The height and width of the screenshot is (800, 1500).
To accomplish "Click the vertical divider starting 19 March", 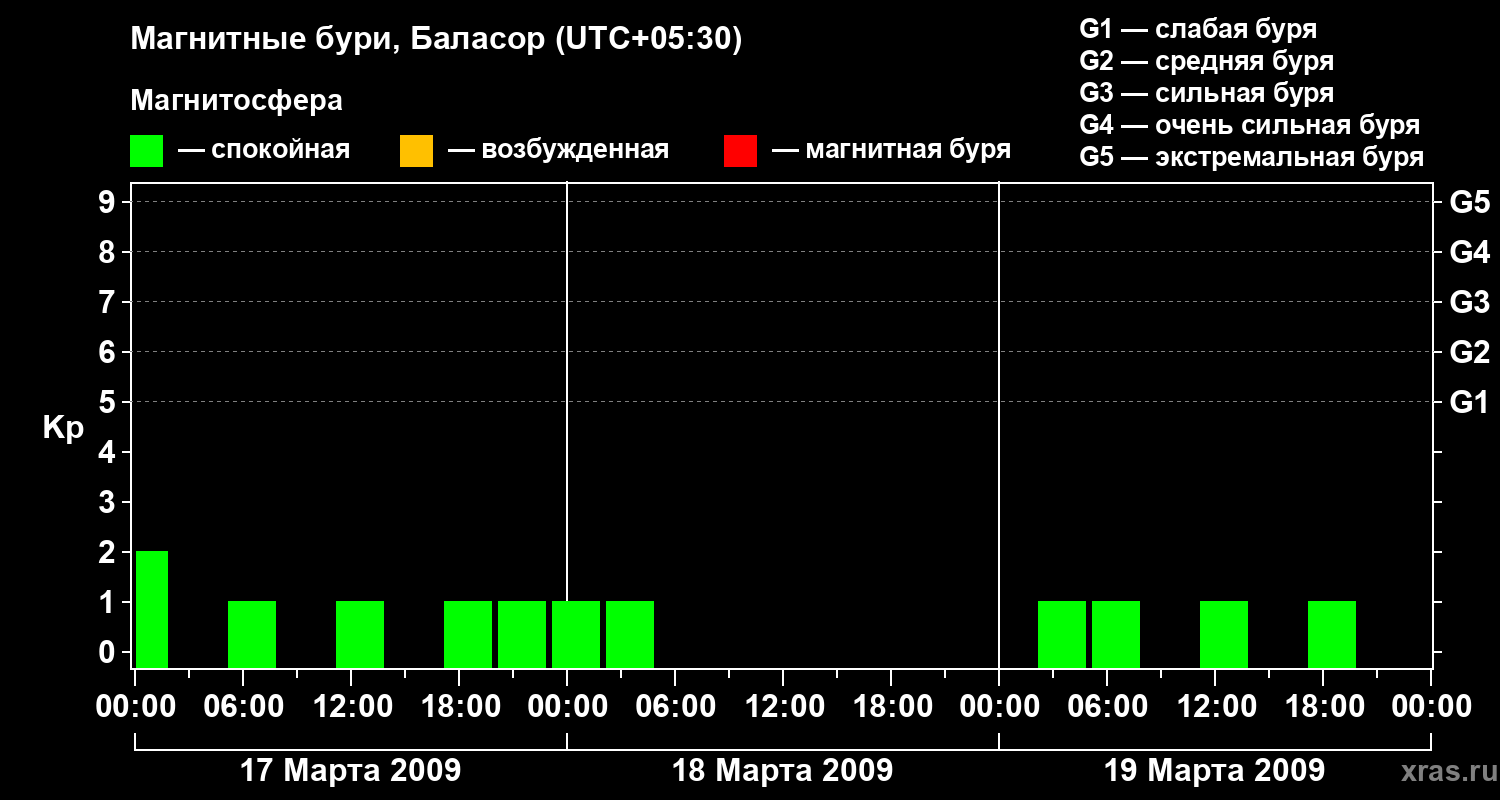I will pyautogui.click(x=999, y=425).
